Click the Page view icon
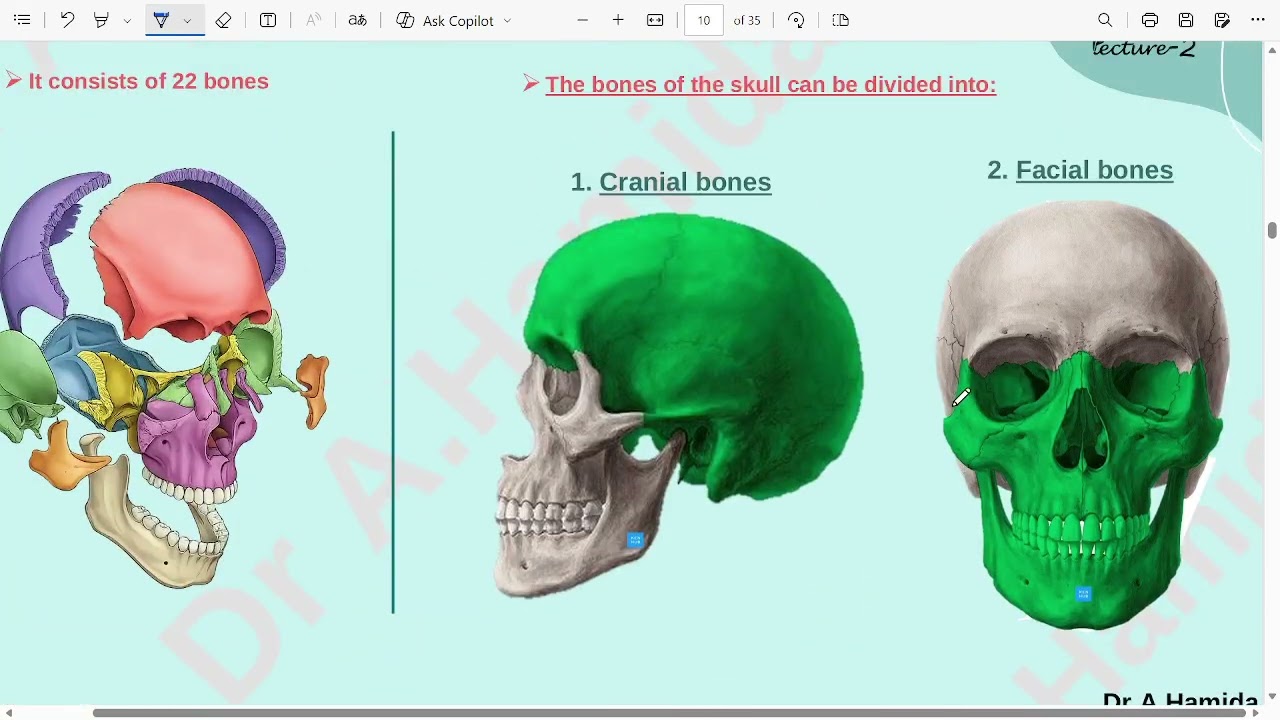This screenshot has height=720, width=1280. tap(840, 20)
